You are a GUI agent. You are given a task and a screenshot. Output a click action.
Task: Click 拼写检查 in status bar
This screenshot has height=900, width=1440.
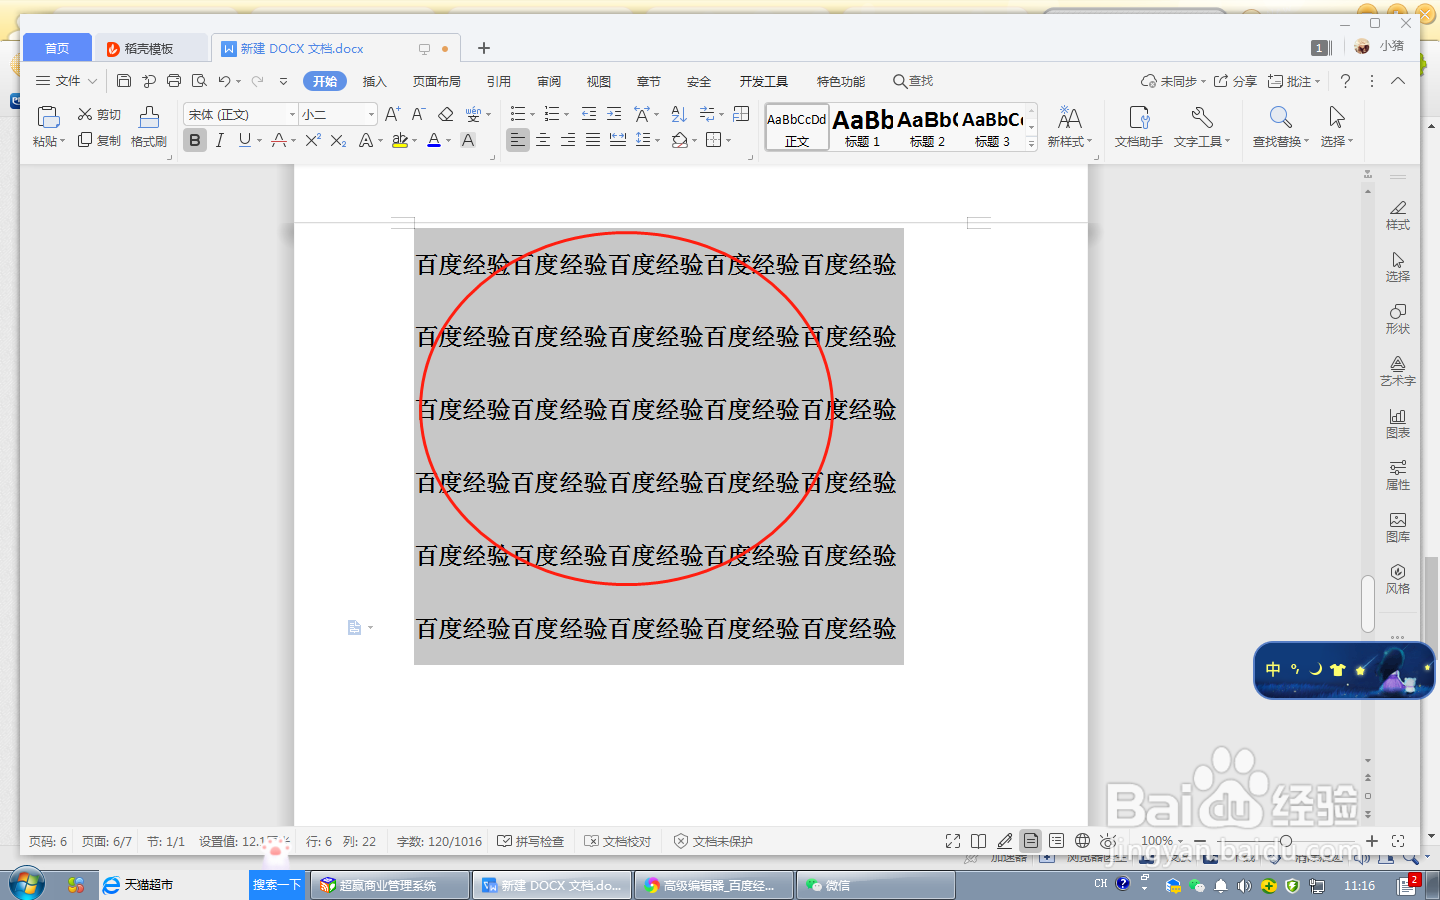click(x=531, y=841)
